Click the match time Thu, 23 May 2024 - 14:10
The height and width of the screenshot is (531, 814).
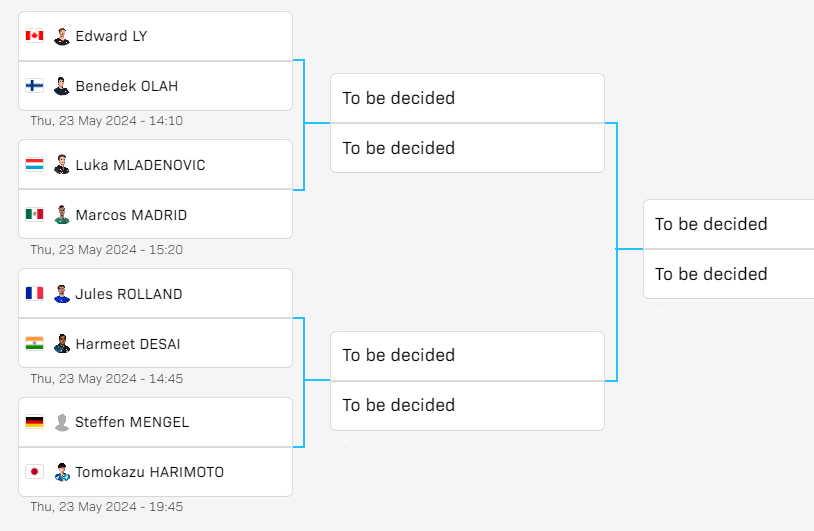point(106,121)
